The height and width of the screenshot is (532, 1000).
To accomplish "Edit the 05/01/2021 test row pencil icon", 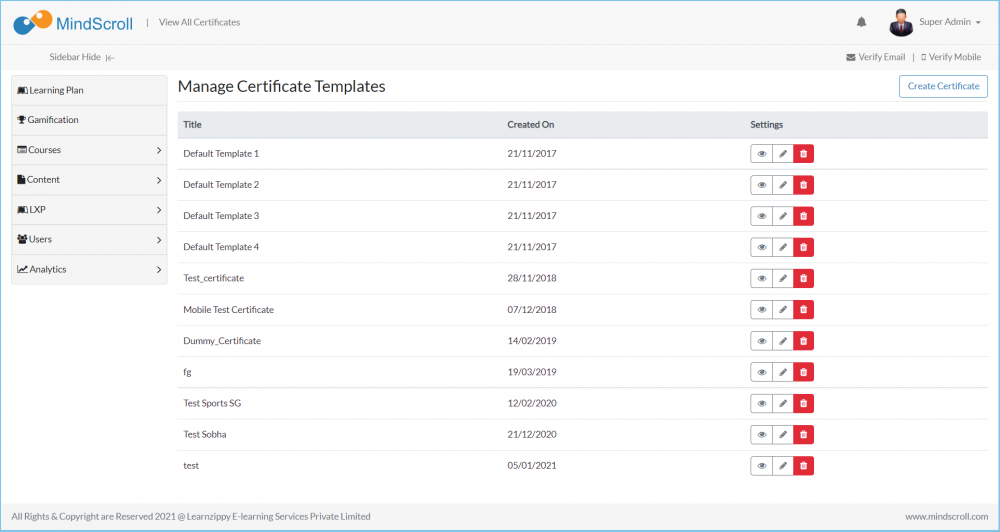I will tap(783, 466).
